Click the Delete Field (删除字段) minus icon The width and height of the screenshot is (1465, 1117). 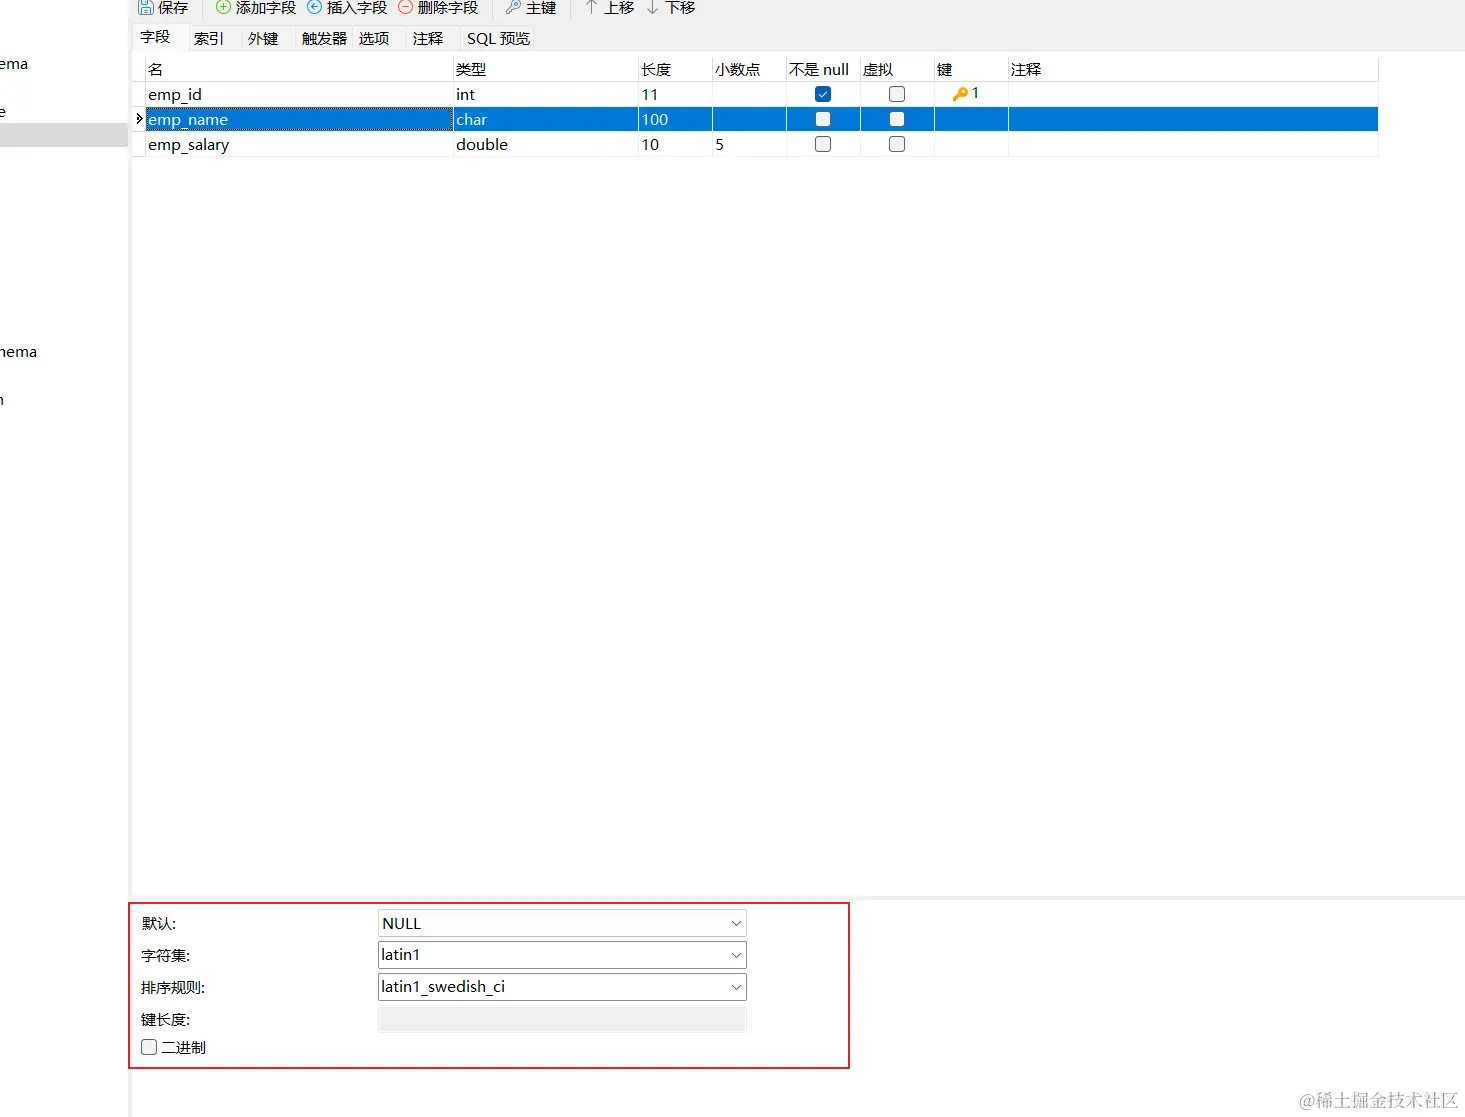coord(406,7)
